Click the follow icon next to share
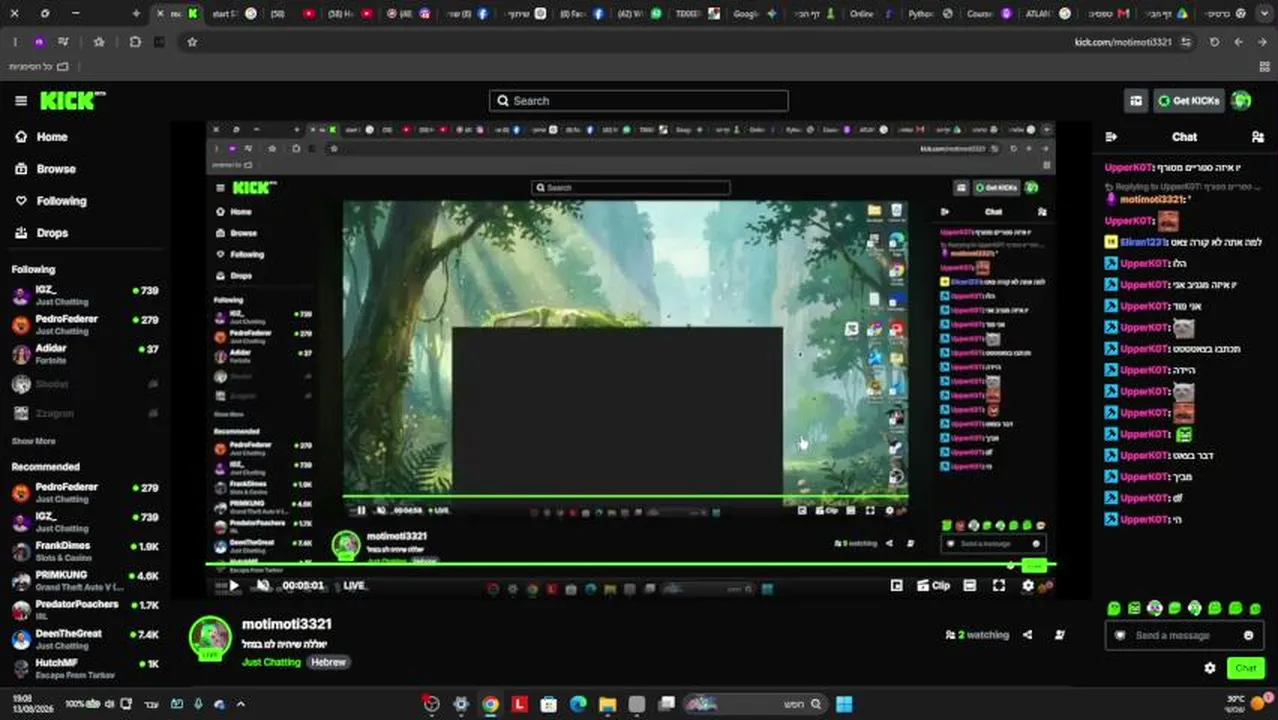Image resolution: width=1278 pixels, height=720 pixels. coord(1059,635)
